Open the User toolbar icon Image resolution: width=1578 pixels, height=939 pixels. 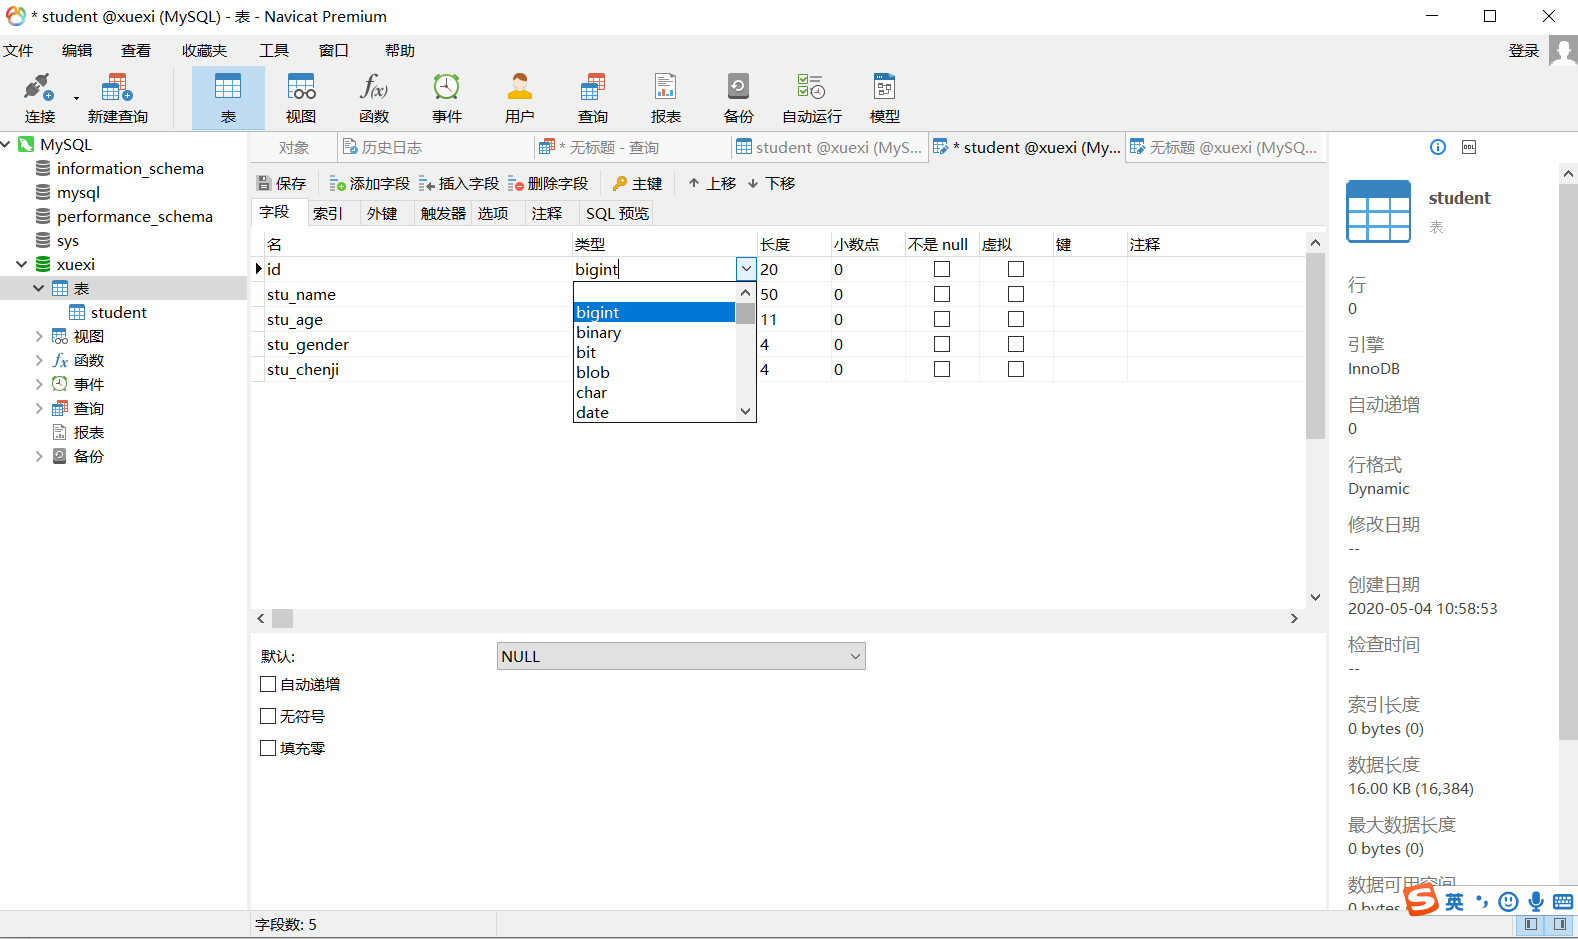520,98
